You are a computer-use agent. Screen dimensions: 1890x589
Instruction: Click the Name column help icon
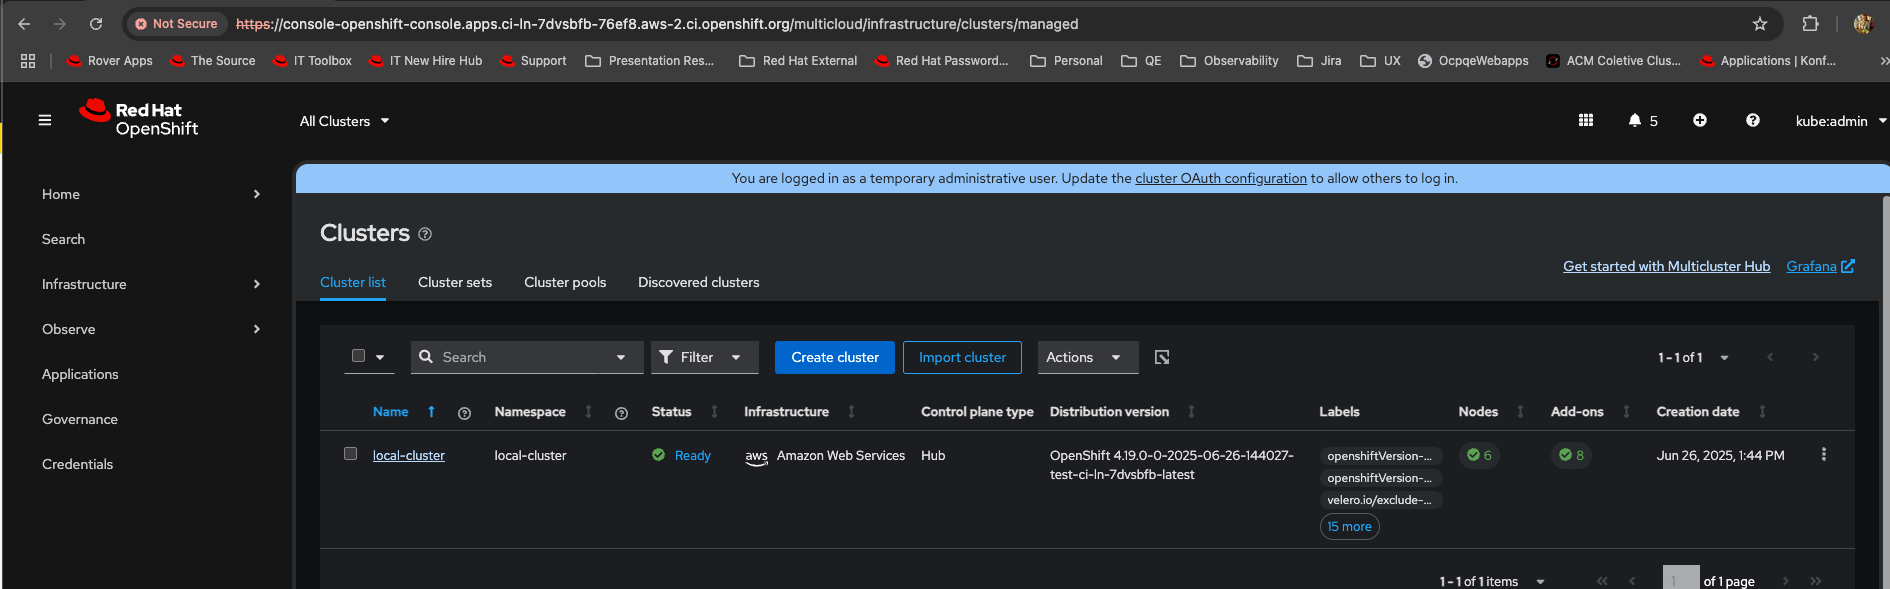pyautogui.click(x=464, y=413)
